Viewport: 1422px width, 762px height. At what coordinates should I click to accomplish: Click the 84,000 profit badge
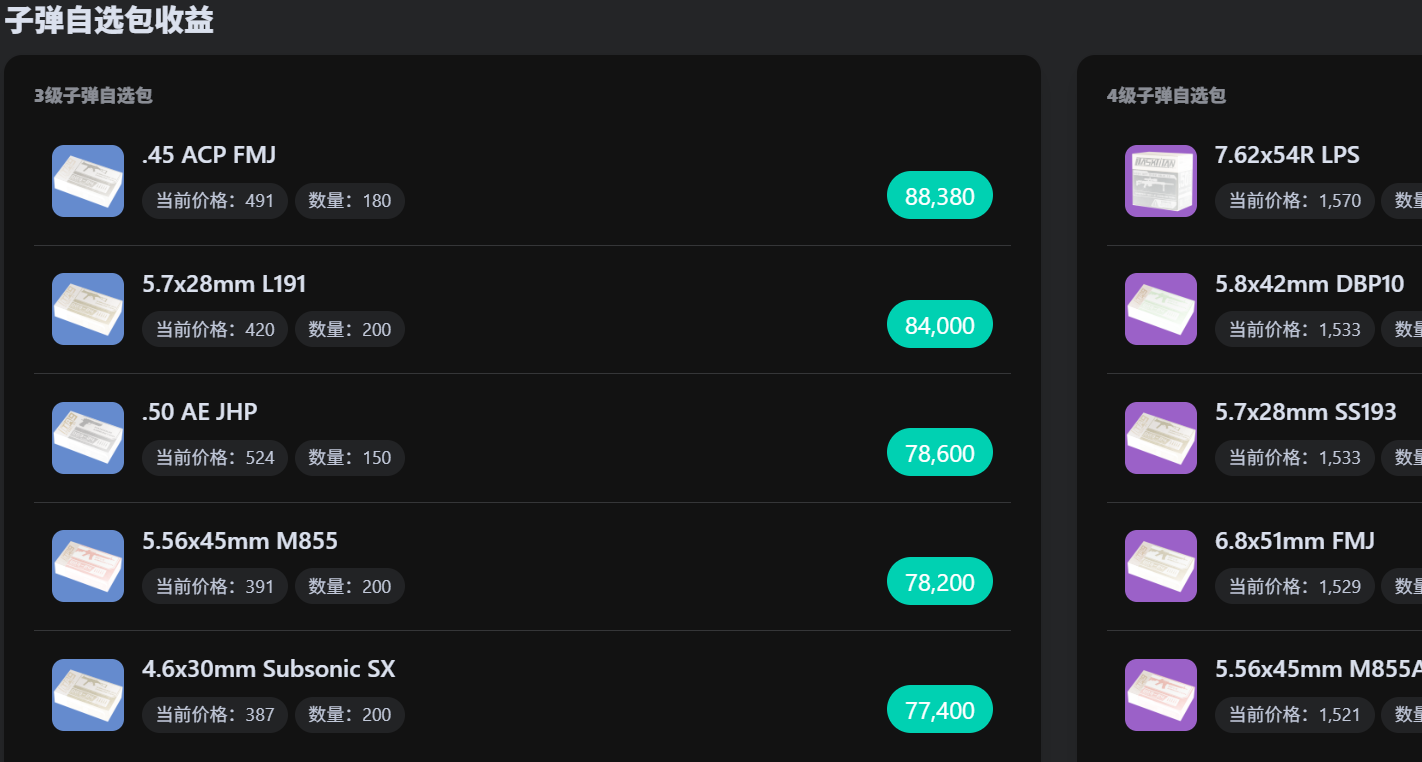[x=939, y=325]
